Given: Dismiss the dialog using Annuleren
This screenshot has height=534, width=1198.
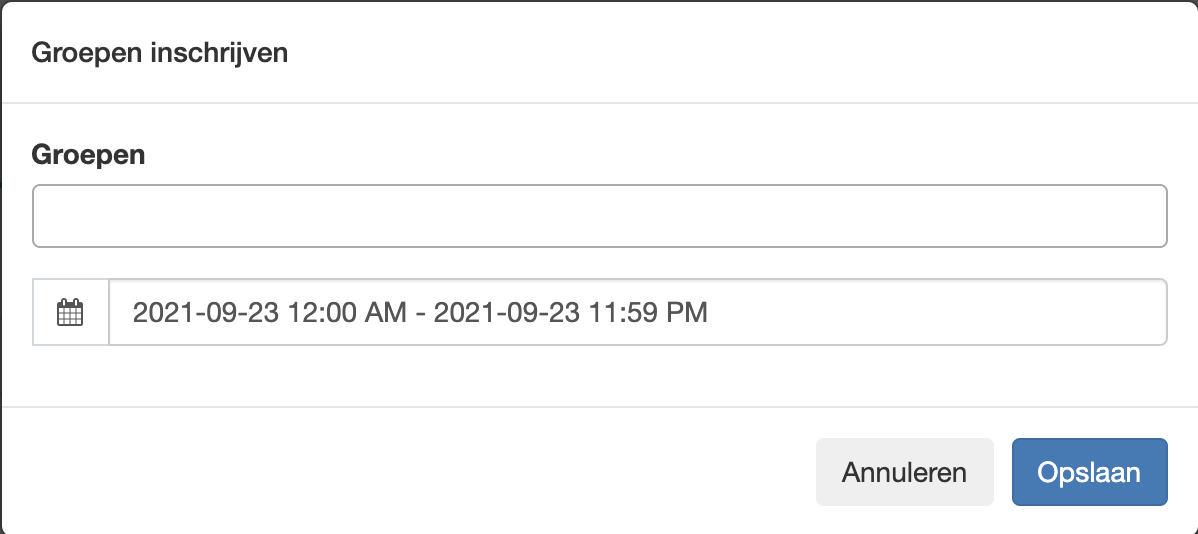Looking at the screenshot, I should point(905,472).
